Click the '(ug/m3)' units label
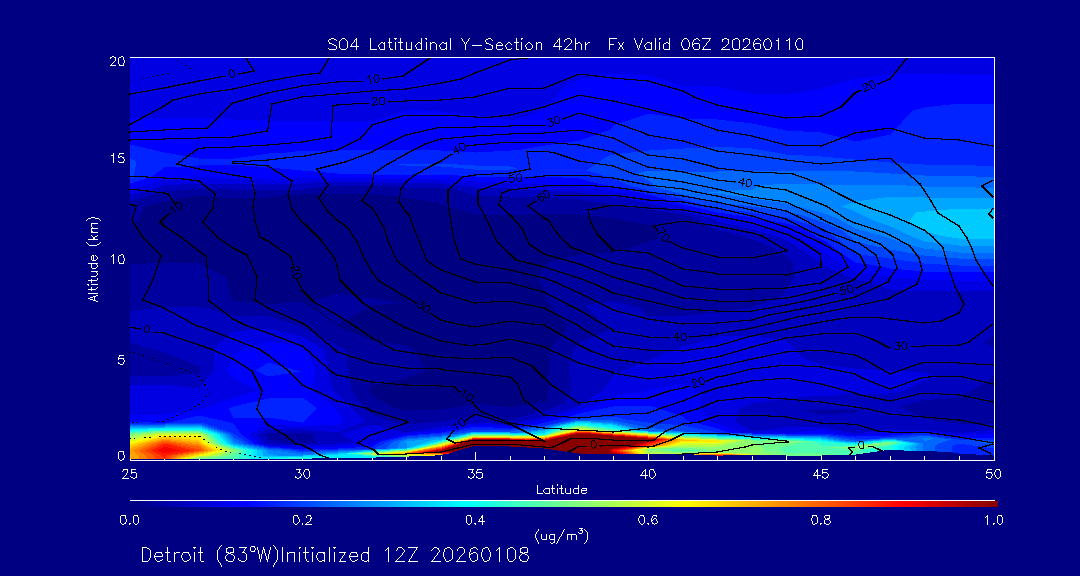The height and width of the screenshot is (576, 1080). (x=562, y=536)
